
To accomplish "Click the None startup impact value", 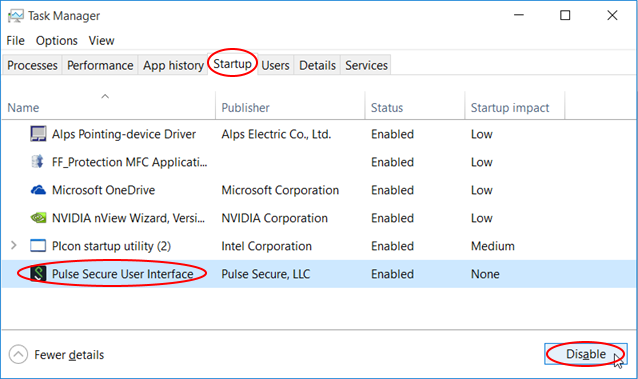I will [485, 274].
